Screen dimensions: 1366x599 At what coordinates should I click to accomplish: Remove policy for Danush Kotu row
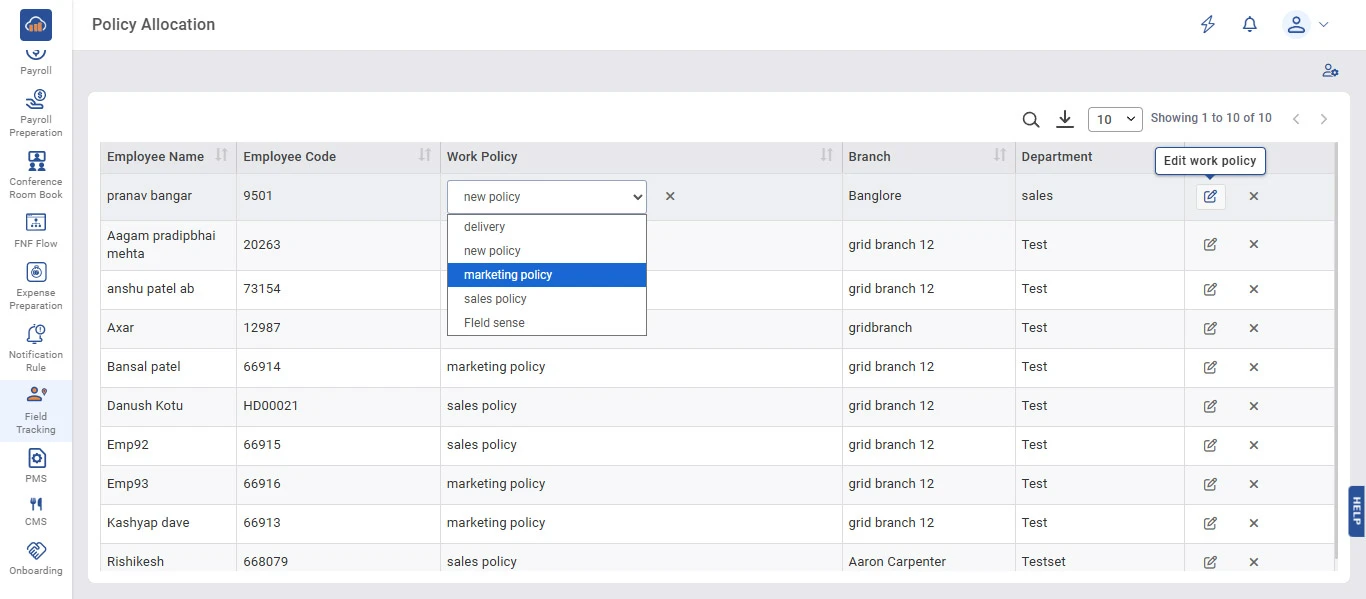(1253, 406)
